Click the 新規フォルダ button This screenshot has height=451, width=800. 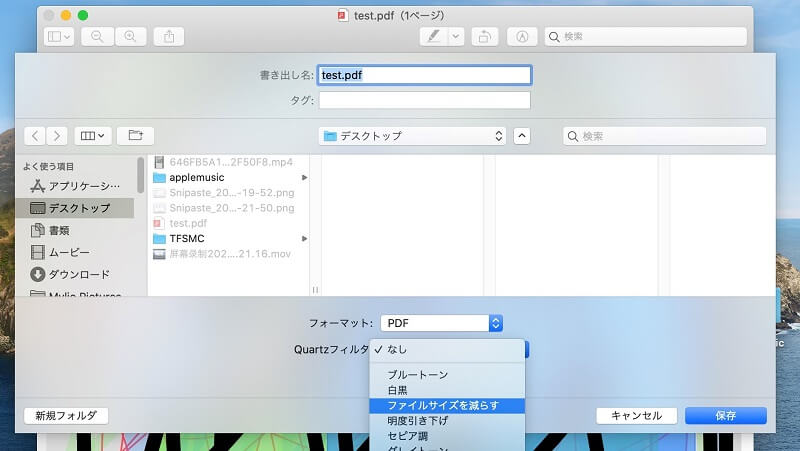coord(66,416)
